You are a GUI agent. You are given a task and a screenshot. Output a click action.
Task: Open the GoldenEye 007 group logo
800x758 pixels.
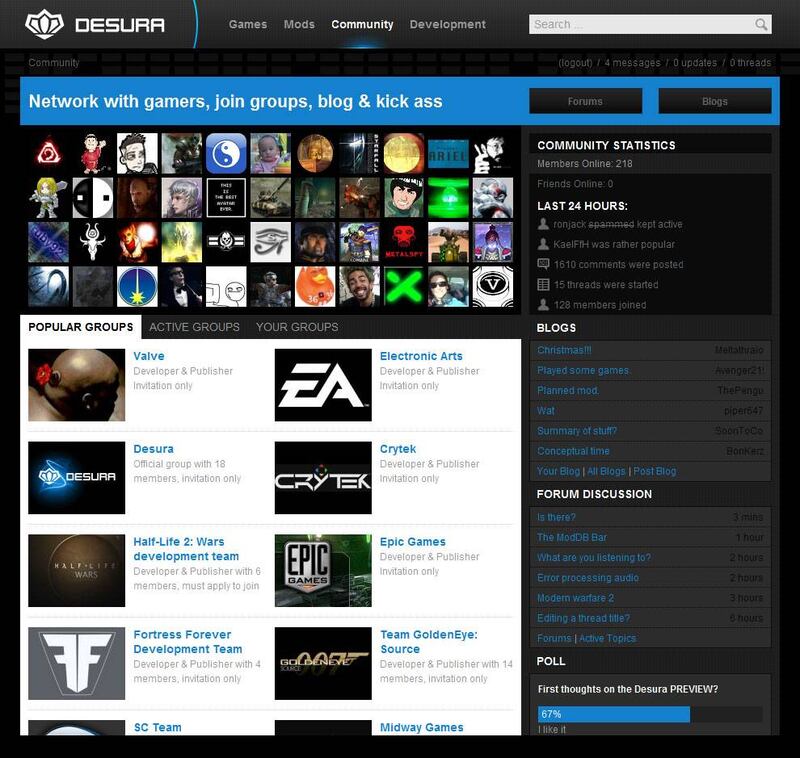323,663
